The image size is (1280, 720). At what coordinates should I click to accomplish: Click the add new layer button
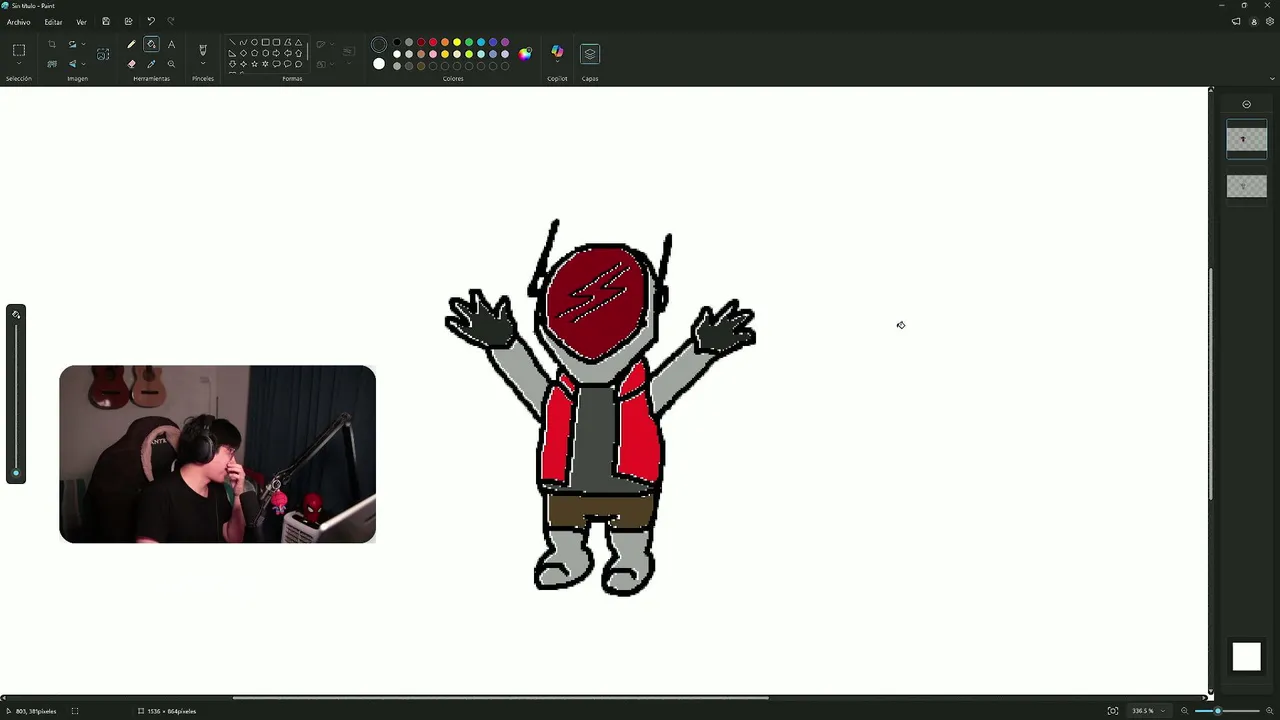[1246, 104]
